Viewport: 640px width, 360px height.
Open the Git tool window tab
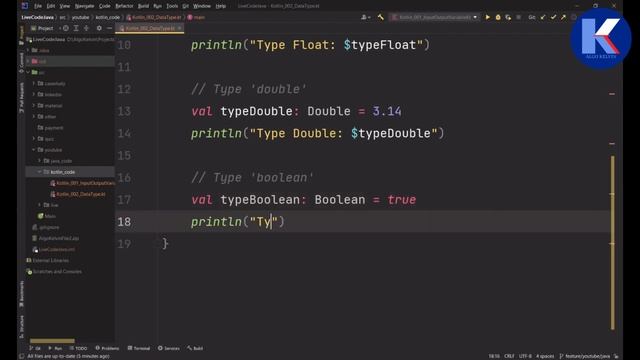35,348
